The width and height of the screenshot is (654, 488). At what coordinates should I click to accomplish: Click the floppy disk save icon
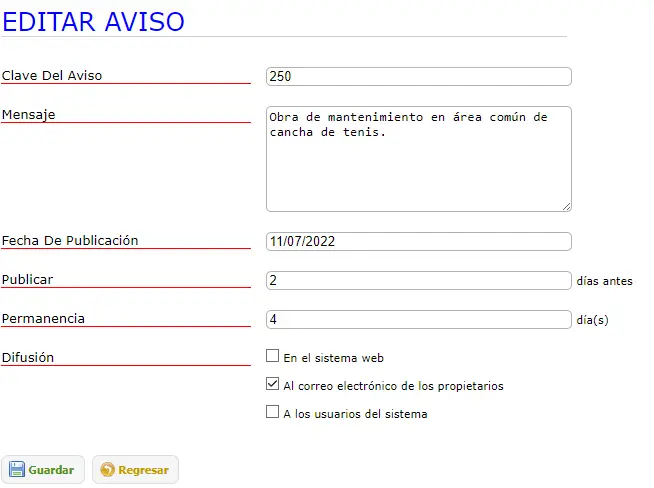17,469
